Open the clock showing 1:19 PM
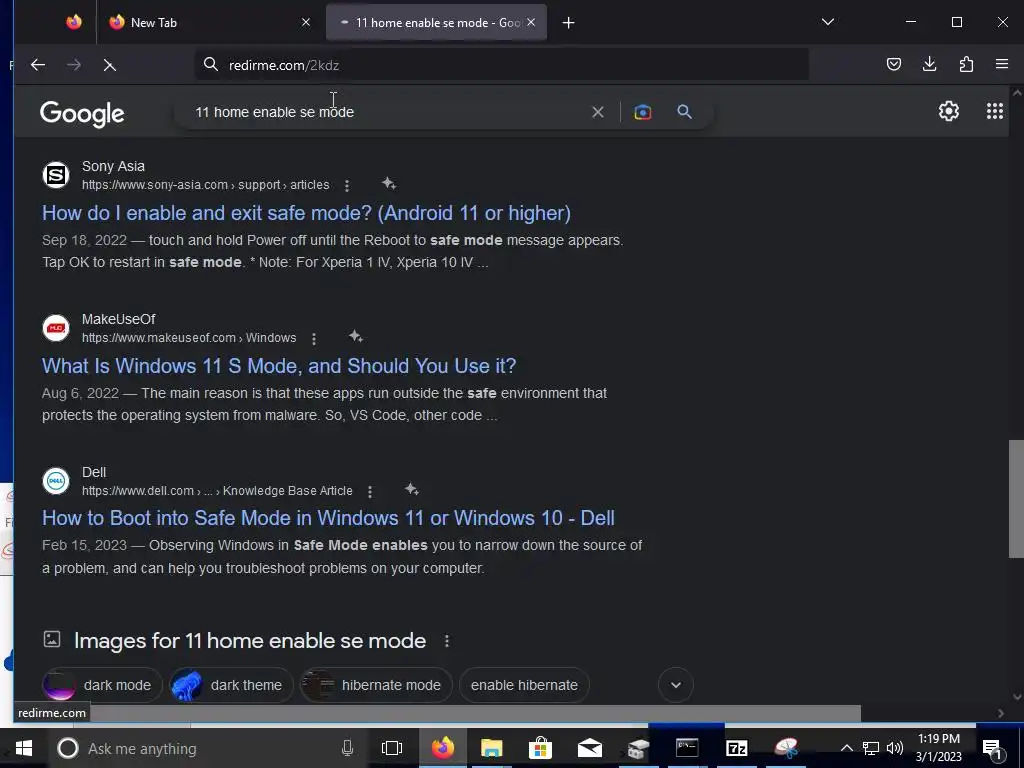The width and height of the screenshot is (1024, 768). (x=938, y=748)
